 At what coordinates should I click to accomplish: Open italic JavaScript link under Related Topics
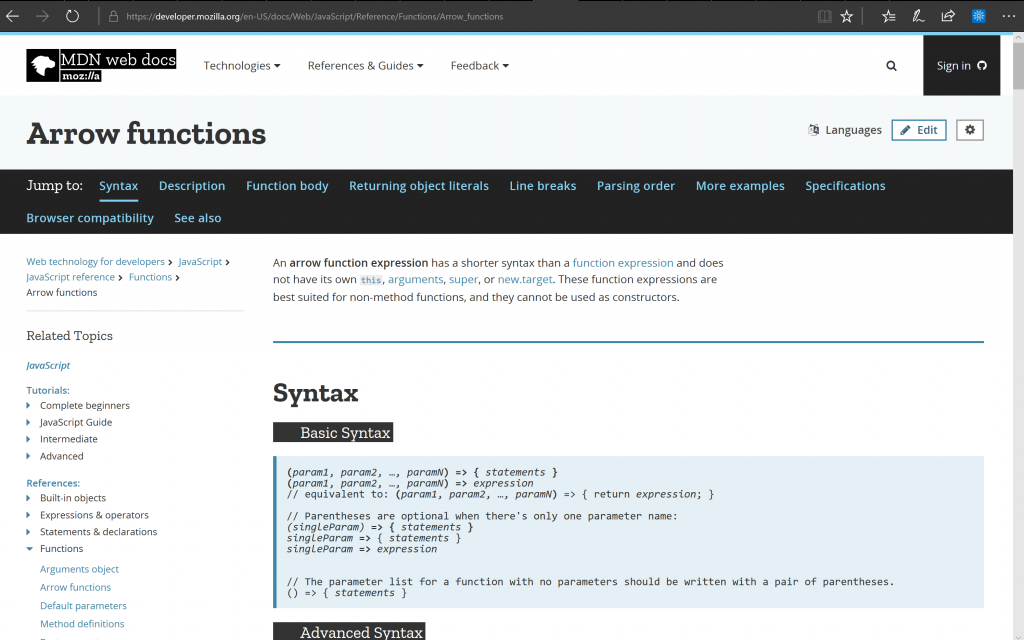tap(48, 366)
